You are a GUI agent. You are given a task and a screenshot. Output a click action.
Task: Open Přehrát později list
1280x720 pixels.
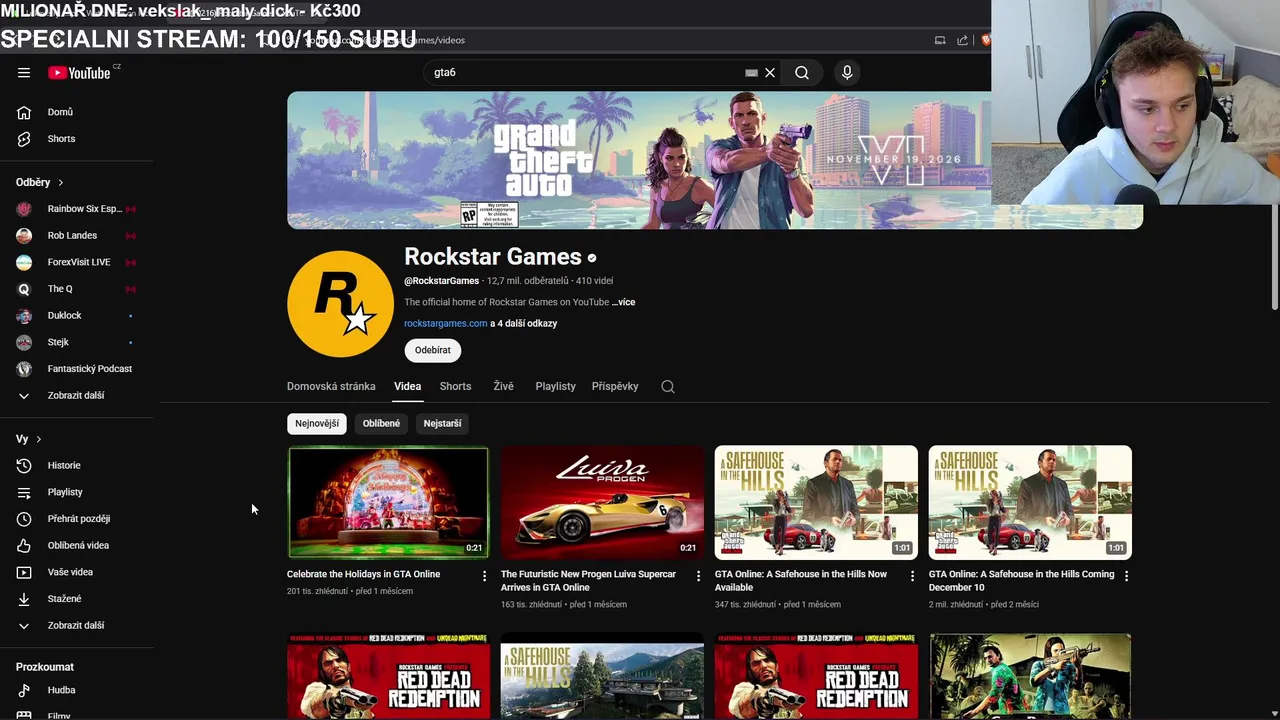pos(77,519)
